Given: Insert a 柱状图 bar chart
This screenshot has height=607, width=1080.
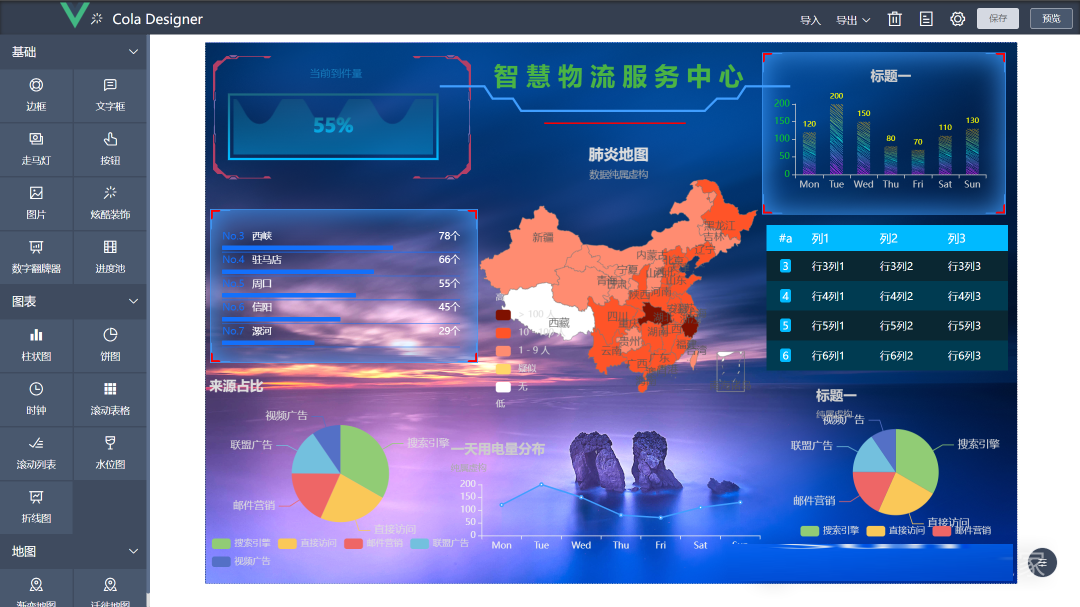Looking at the screenshot, I should tap(36, 345).
